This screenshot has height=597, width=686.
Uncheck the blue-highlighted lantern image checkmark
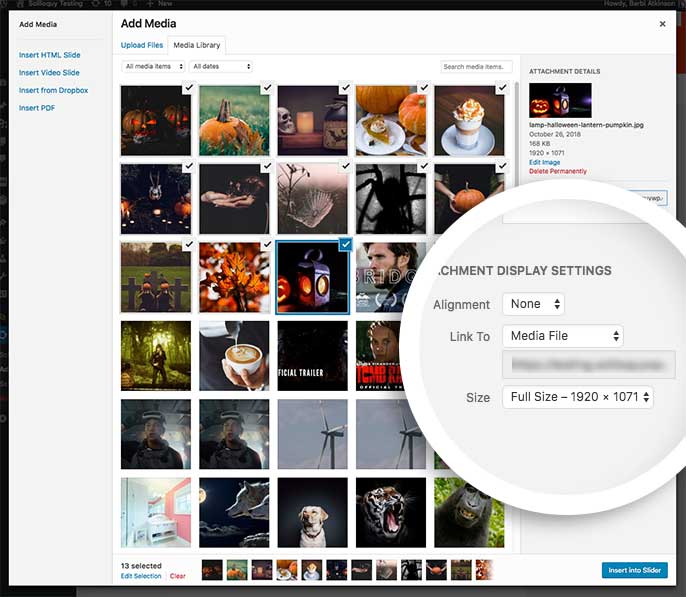346,244
